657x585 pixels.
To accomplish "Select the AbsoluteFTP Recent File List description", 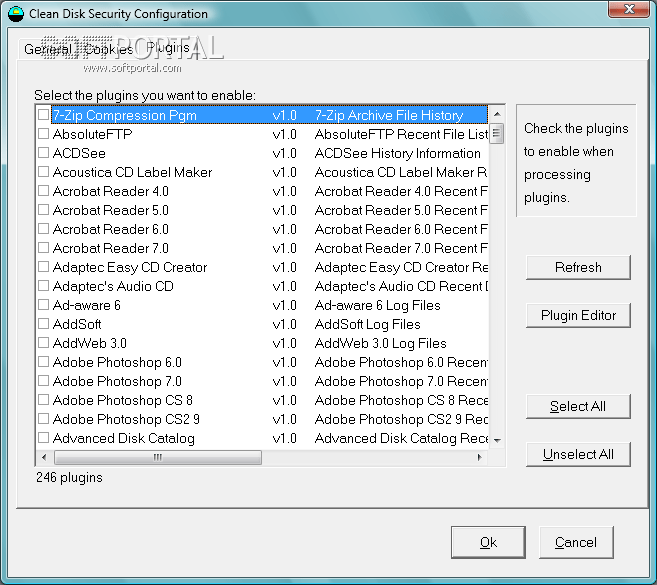I will (x=401, y=134).
